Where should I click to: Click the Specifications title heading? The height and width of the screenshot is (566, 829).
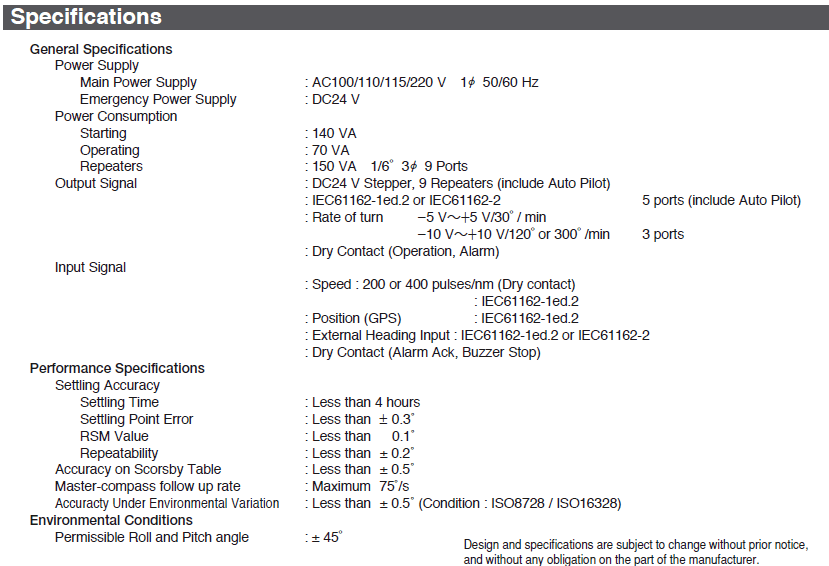tap(86, 18)
